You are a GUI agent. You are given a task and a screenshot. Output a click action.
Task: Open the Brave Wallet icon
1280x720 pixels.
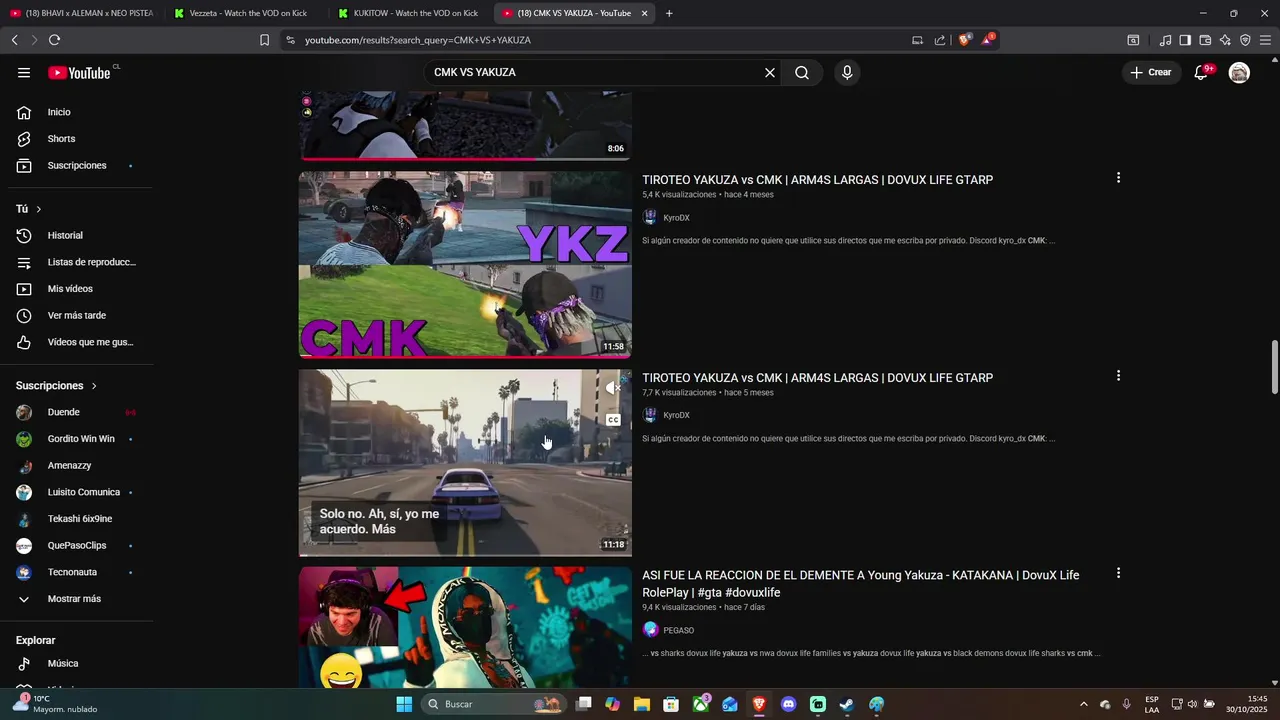coord(1205,40)
